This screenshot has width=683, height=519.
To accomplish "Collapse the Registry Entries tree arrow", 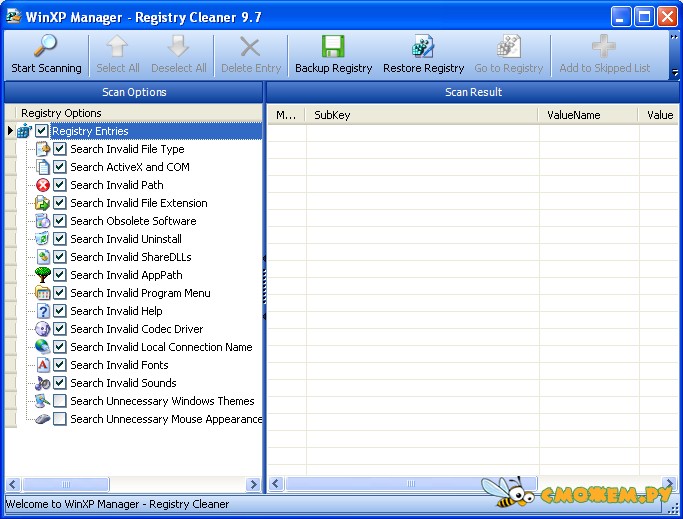I will click(10, 131).
